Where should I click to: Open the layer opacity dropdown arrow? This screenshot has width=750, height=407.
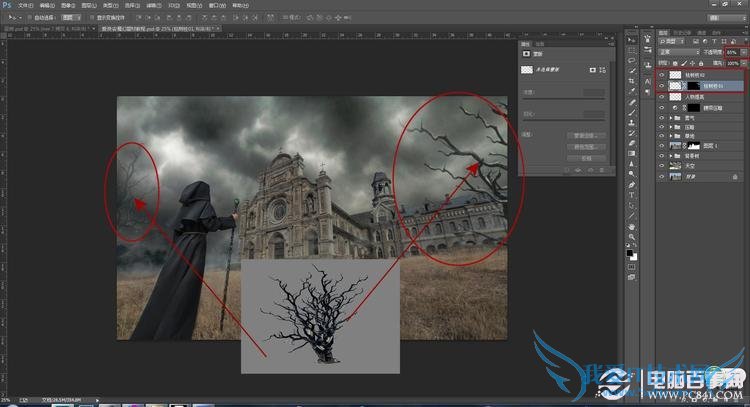(x=743, y=52)
